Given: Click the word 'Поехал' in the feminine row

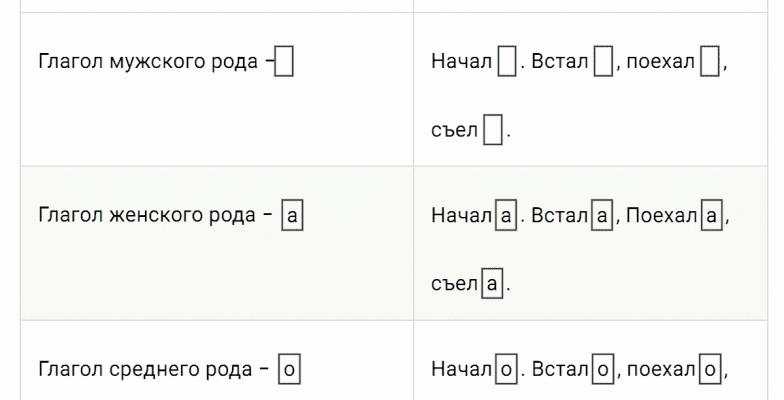Looking at the screenshot, I should pyautogui.click(x=661, y=216).
